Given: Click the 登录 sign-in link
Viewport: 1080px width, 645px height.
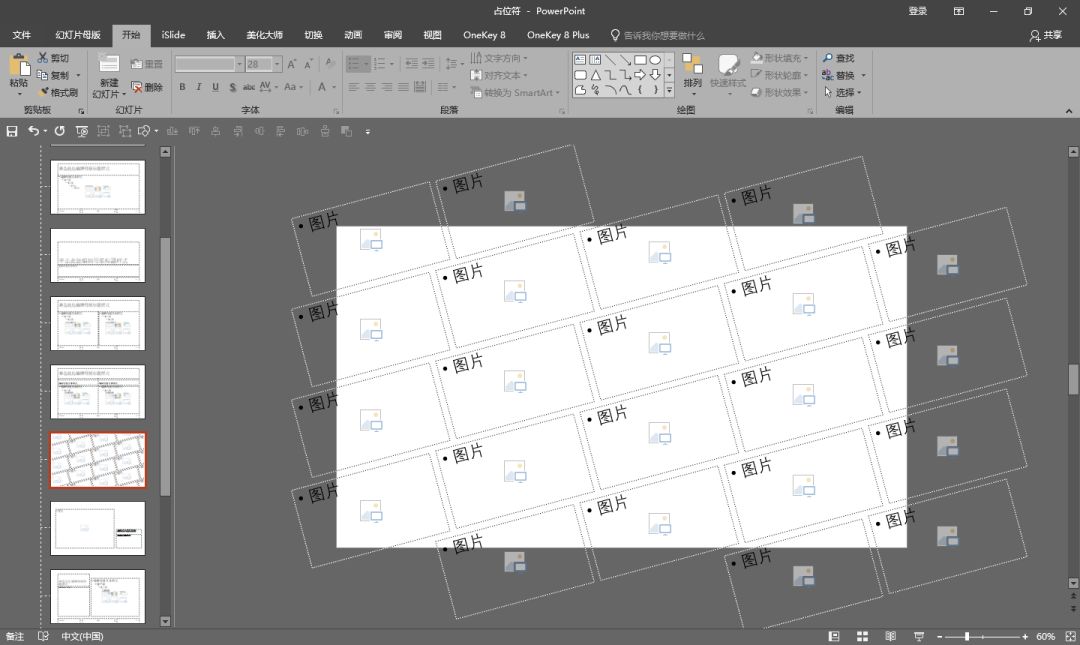Looking at the screenshot, I should [x=917, y=11].
